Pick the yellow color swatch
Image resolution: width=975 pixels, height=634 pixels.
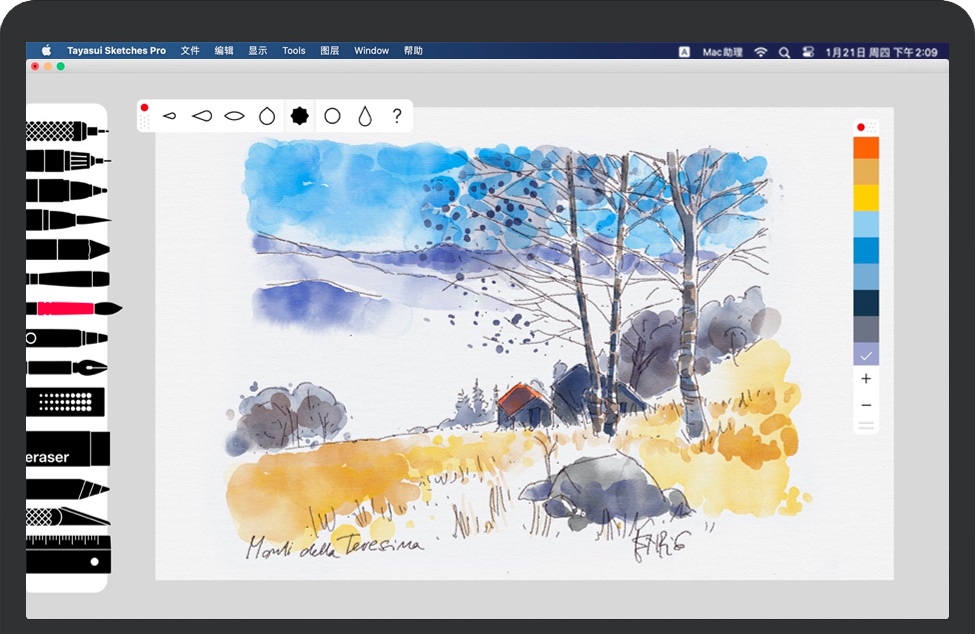point(866,198)
